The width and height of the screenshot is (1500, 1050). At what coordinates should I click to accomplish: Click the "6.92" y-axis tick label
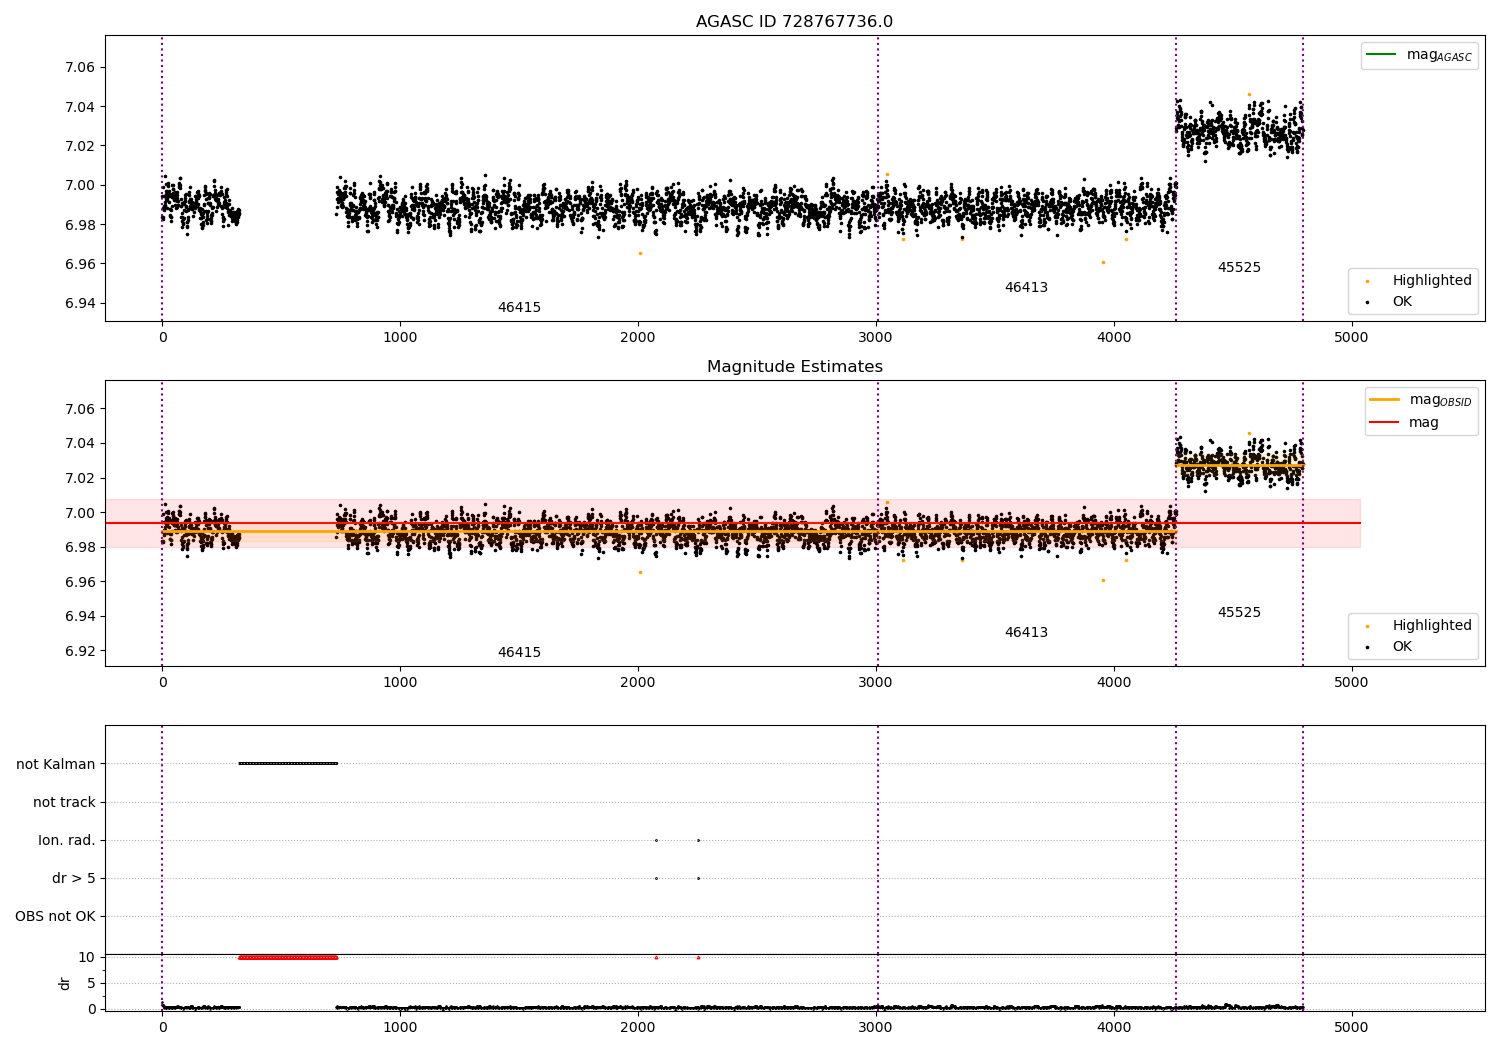(x=80, y=651)
